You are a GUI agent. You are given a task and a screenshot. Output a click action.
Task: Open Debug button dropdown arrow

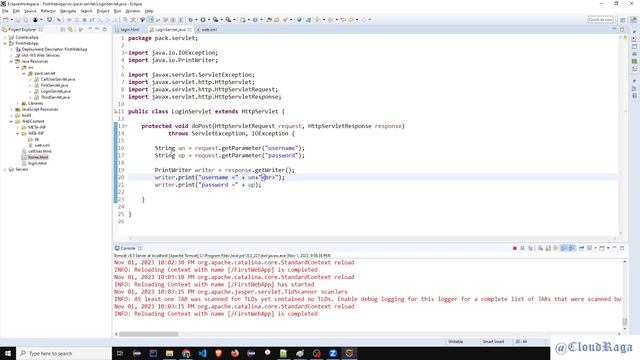tap(196, 20)
